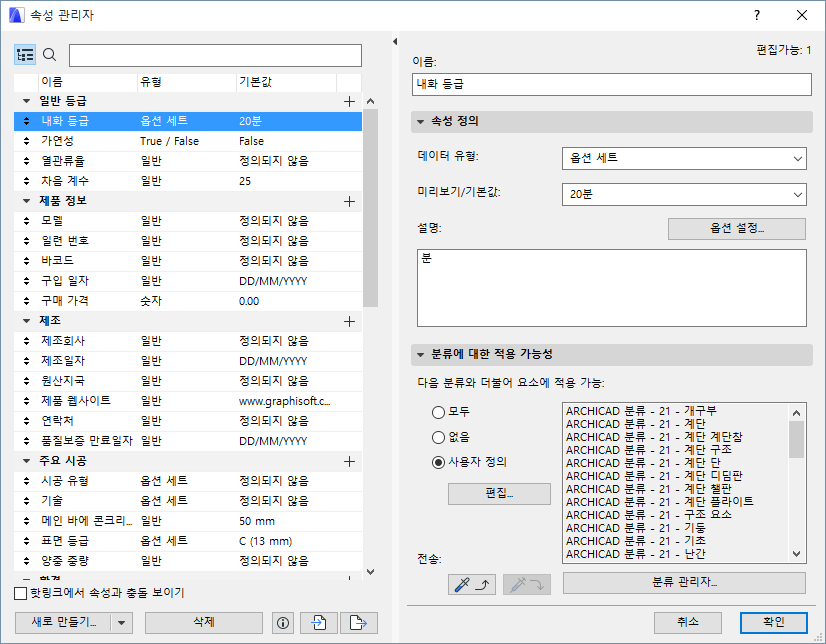Open the 데이터 유형 dropdown
This screenshot has height=644, width=826.
coord(684,158)
